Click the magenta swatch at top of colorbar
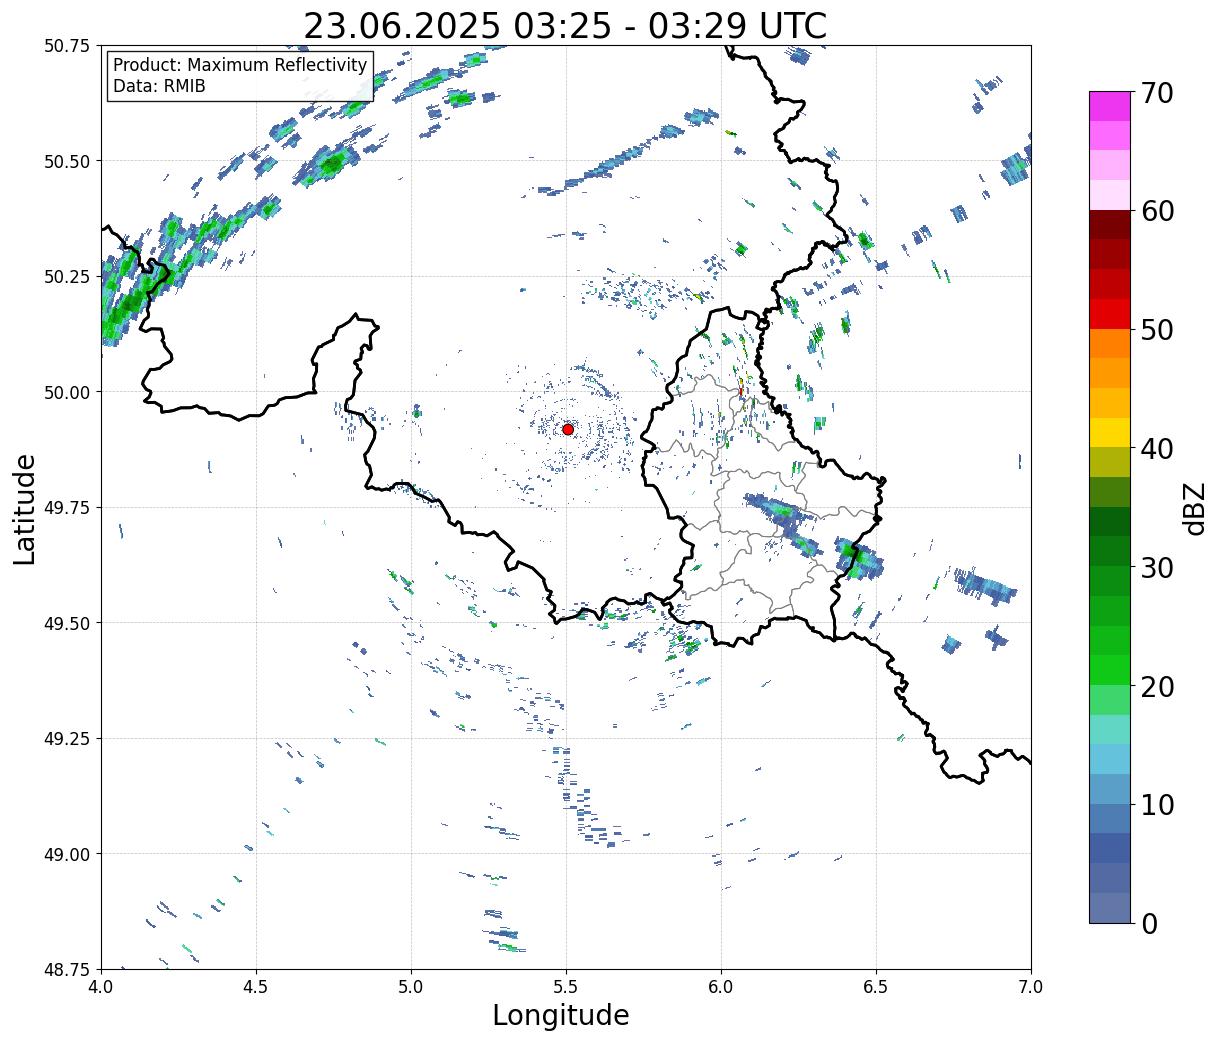The width and height of the screenshot is (1219, 1040). pyautogui.click(x=1110, y=106)
